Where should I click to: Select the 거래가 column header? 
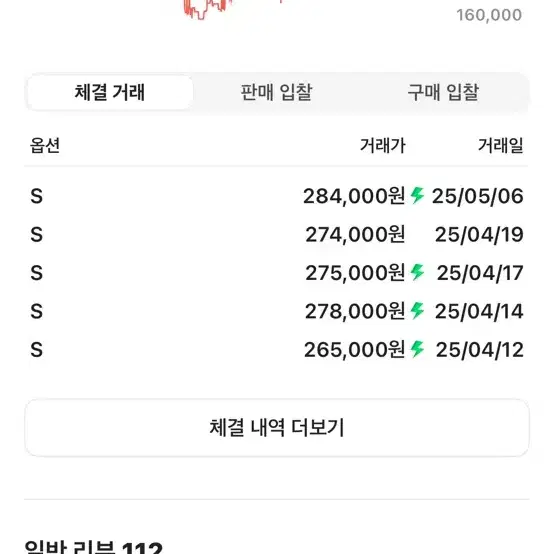coord(383,145)
